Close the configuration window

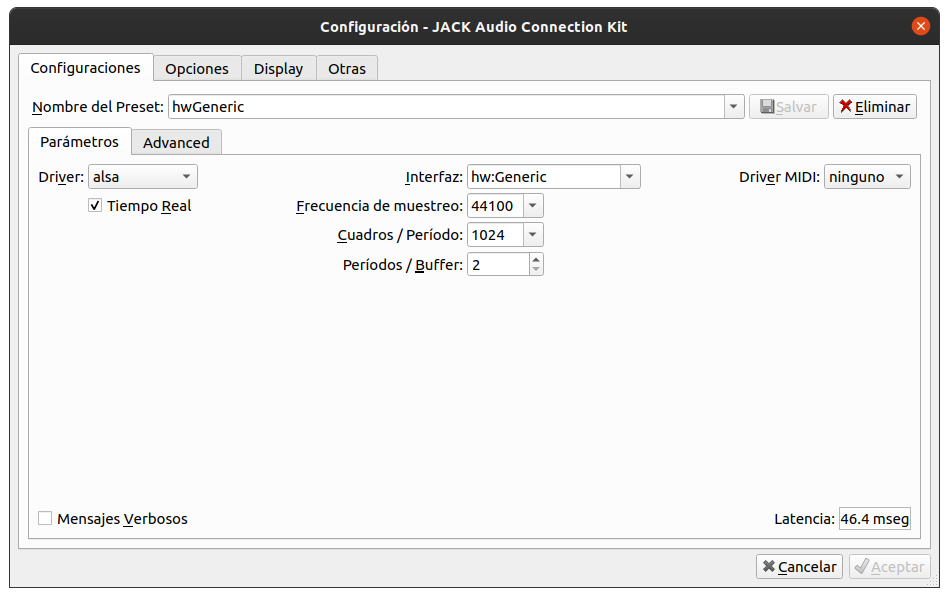click(921, 26)
